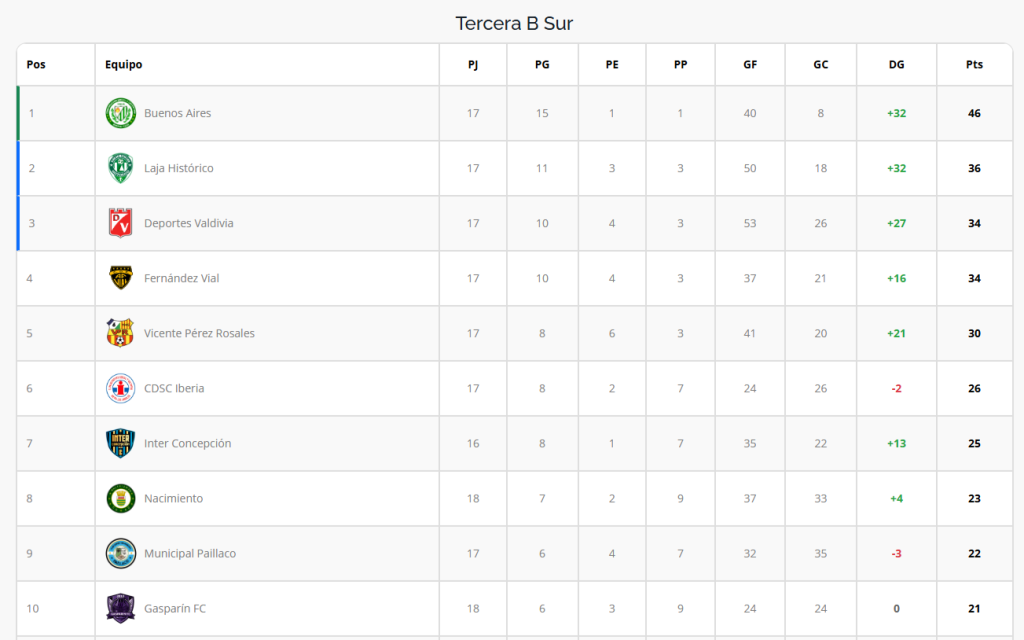This screenshot has height=640, width=1024.
Task: Click the Inter Concepción shield logo
Action: pos(121,443)
